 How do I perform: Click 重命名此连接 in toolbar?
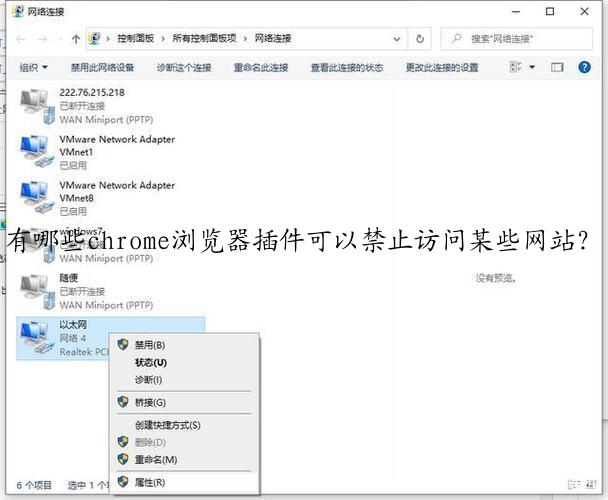pyautogui.click(x=261, y=67)
